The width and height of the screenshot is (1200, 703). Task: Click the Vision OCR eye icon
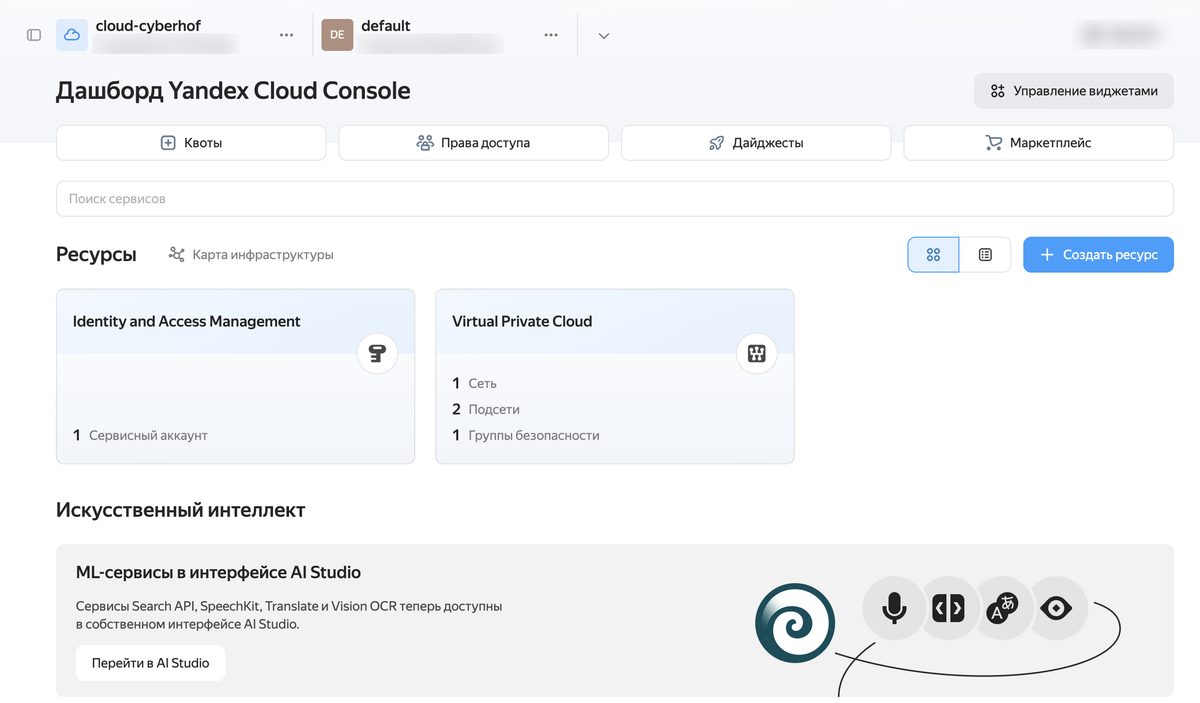(1056, 608)
